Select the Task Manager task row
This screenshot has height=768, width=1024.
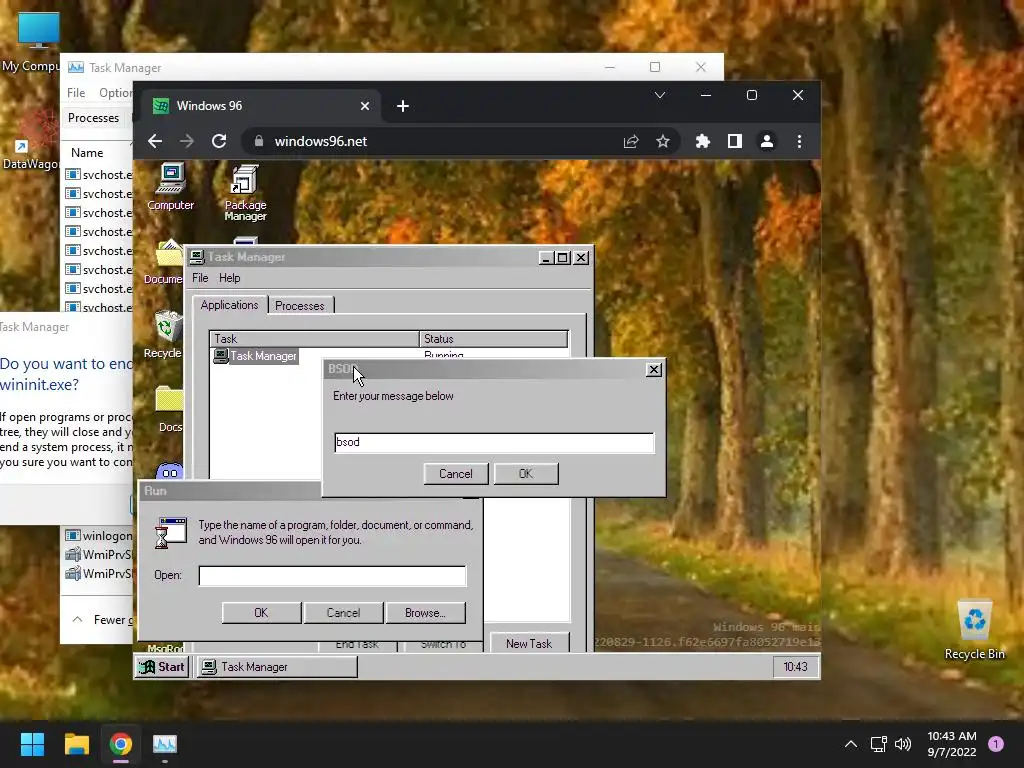tap(255, 356)
